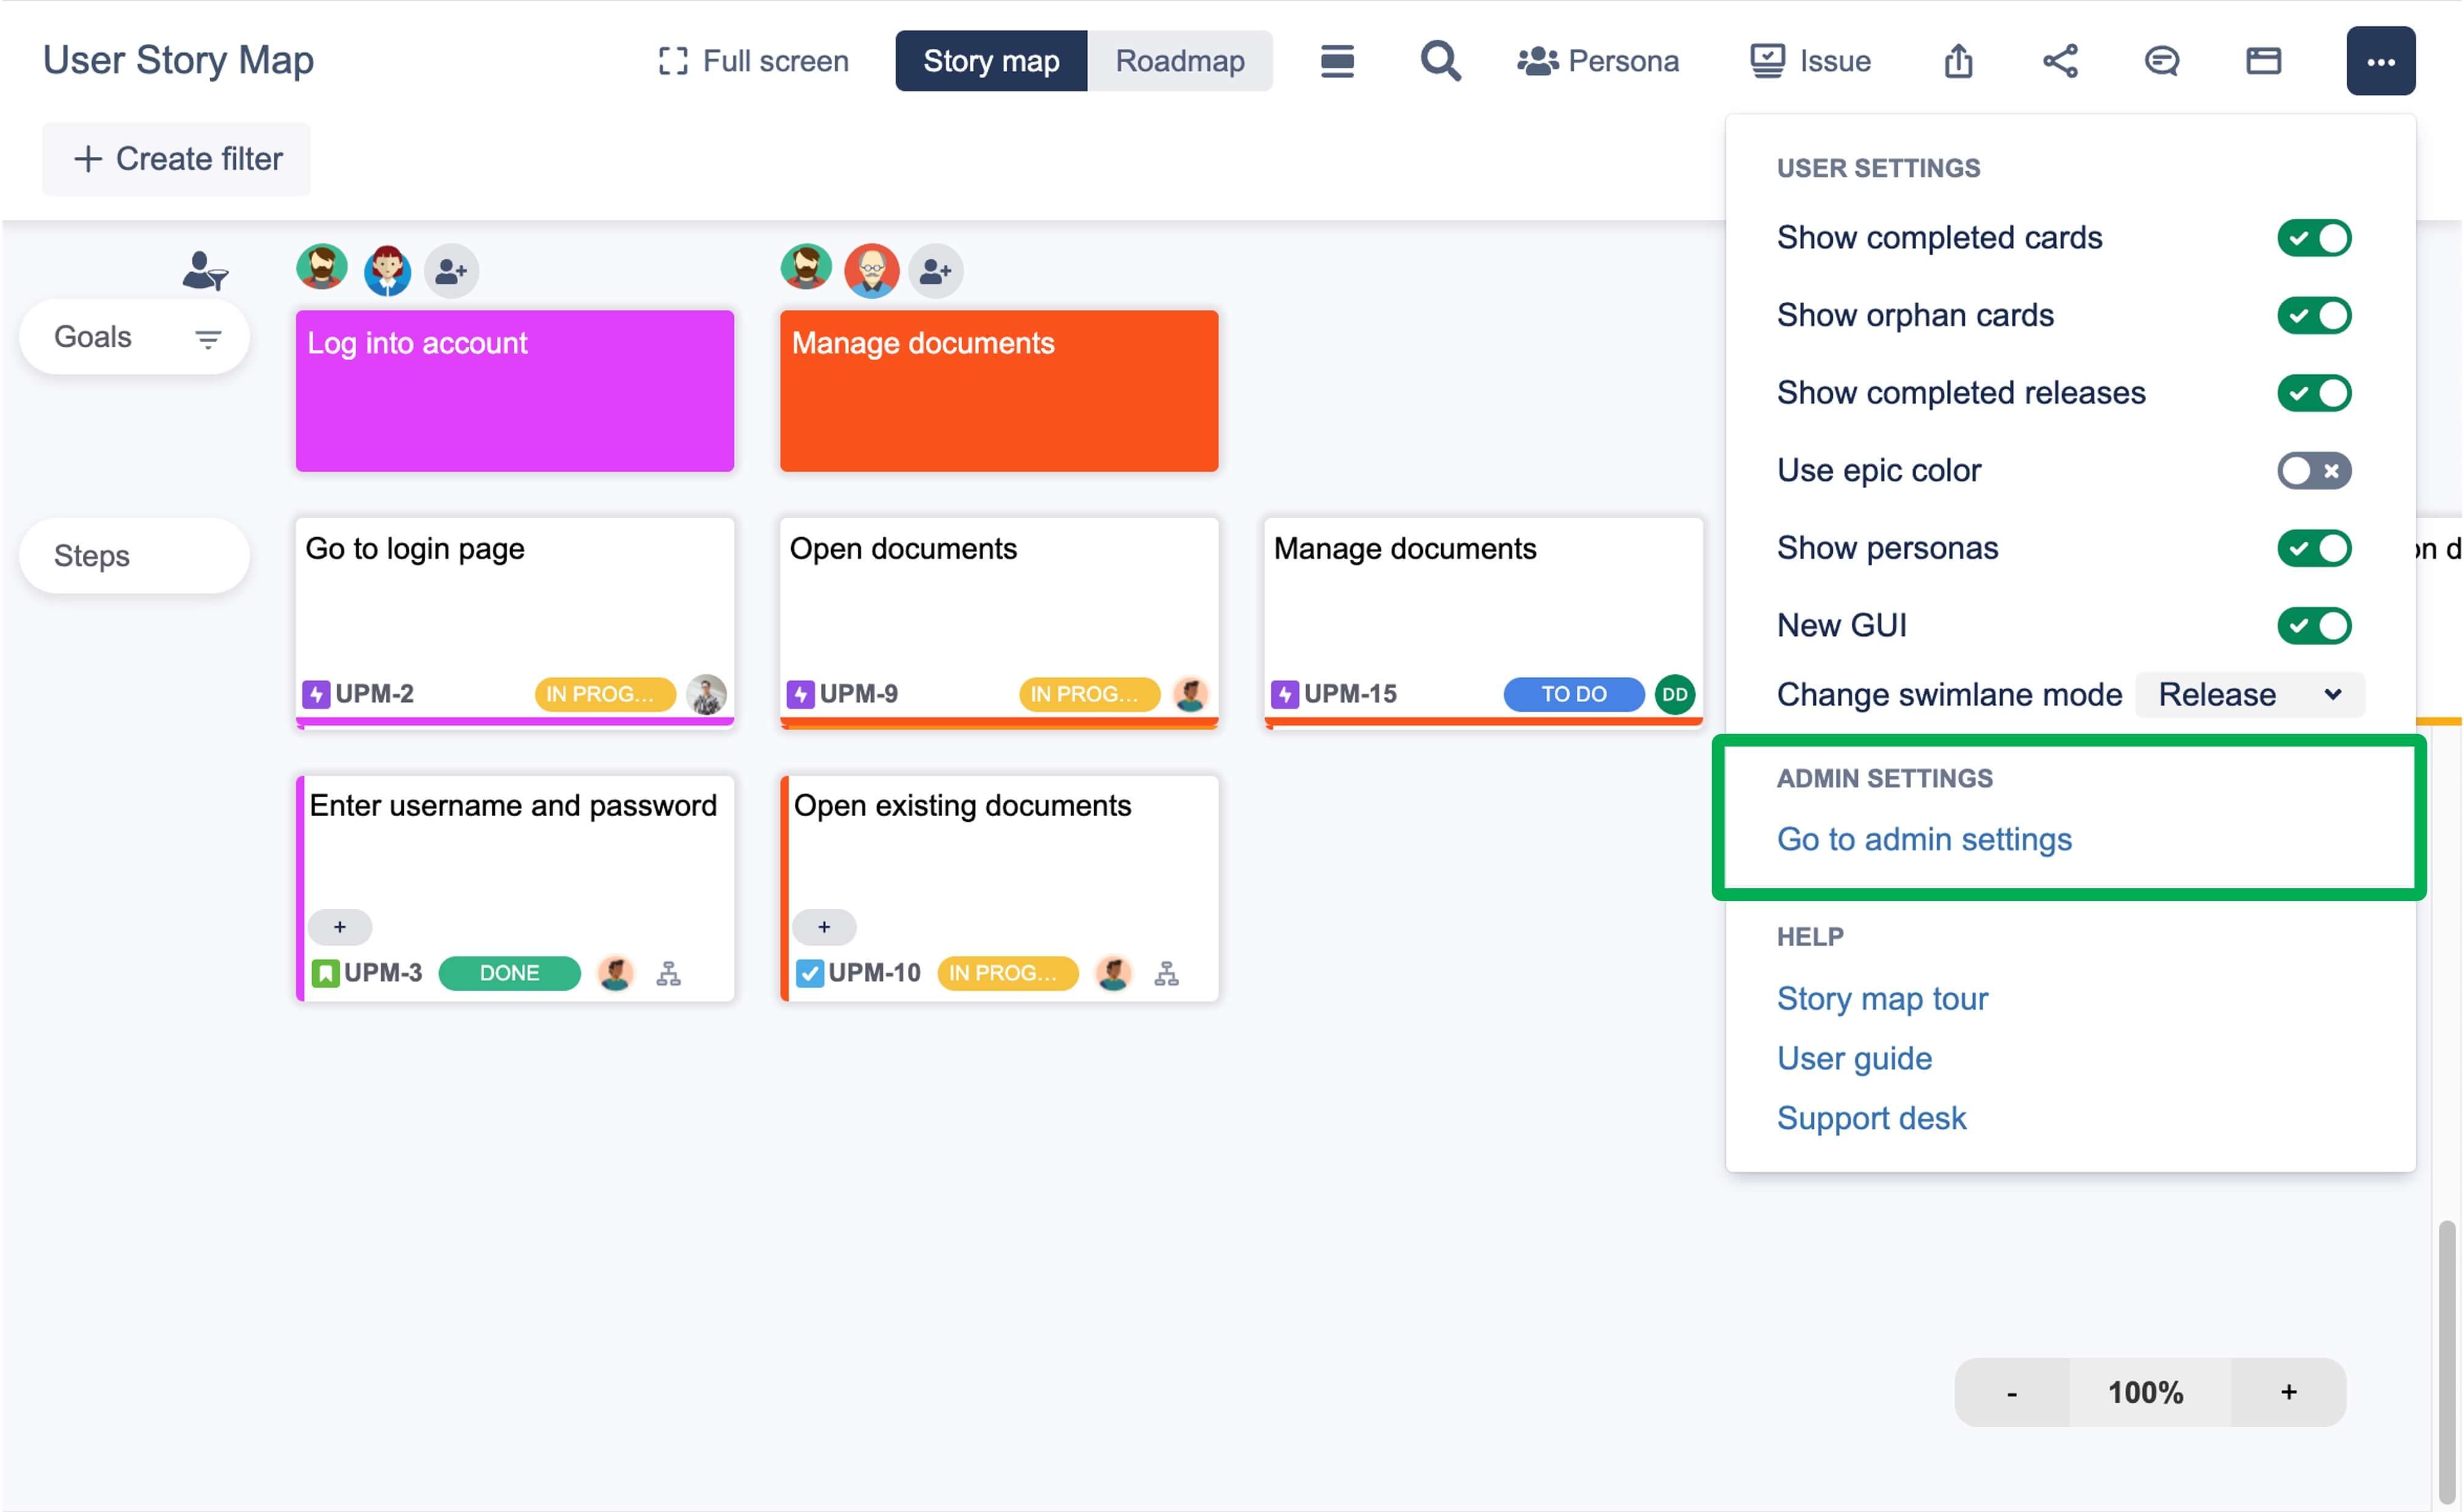Switch to the Roadmap tab
Viewport: 2464px width, 1512px height.
tap(1180, 61)
